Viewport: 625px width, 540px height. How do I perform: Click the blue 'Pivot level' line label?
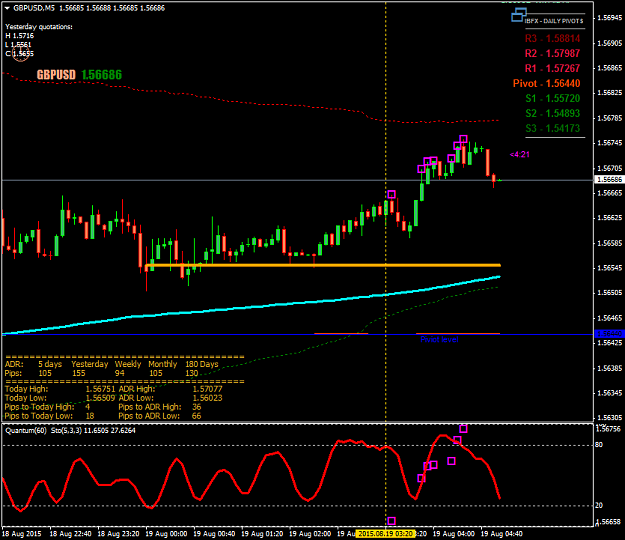(439, 340)
